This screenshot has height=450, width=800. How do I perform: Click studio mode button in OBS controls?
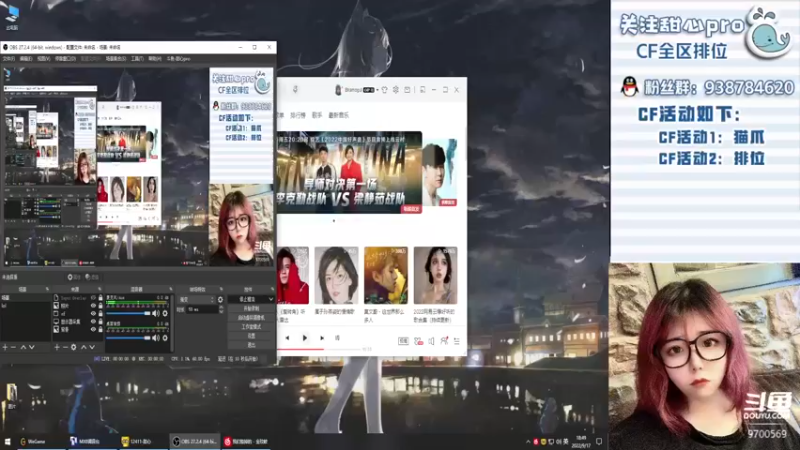coord(251,327)
